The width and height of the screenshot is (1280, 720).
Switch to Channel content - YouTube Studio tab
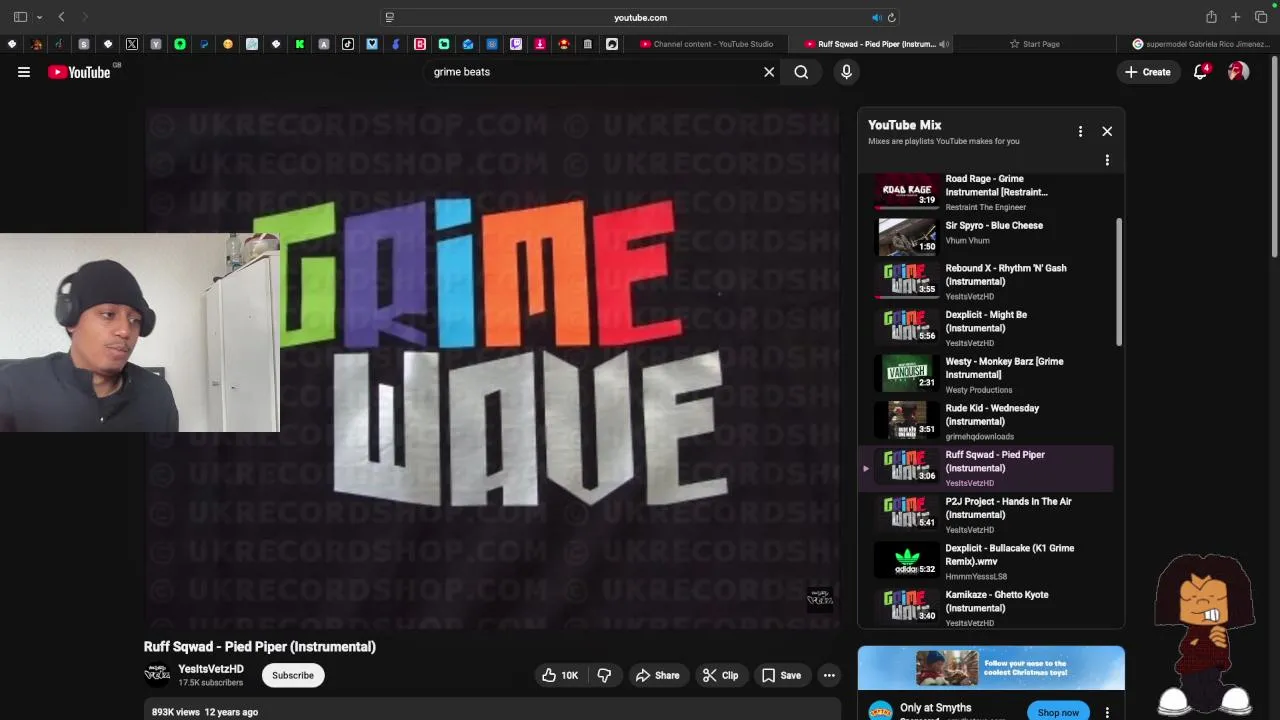point(707,44)
